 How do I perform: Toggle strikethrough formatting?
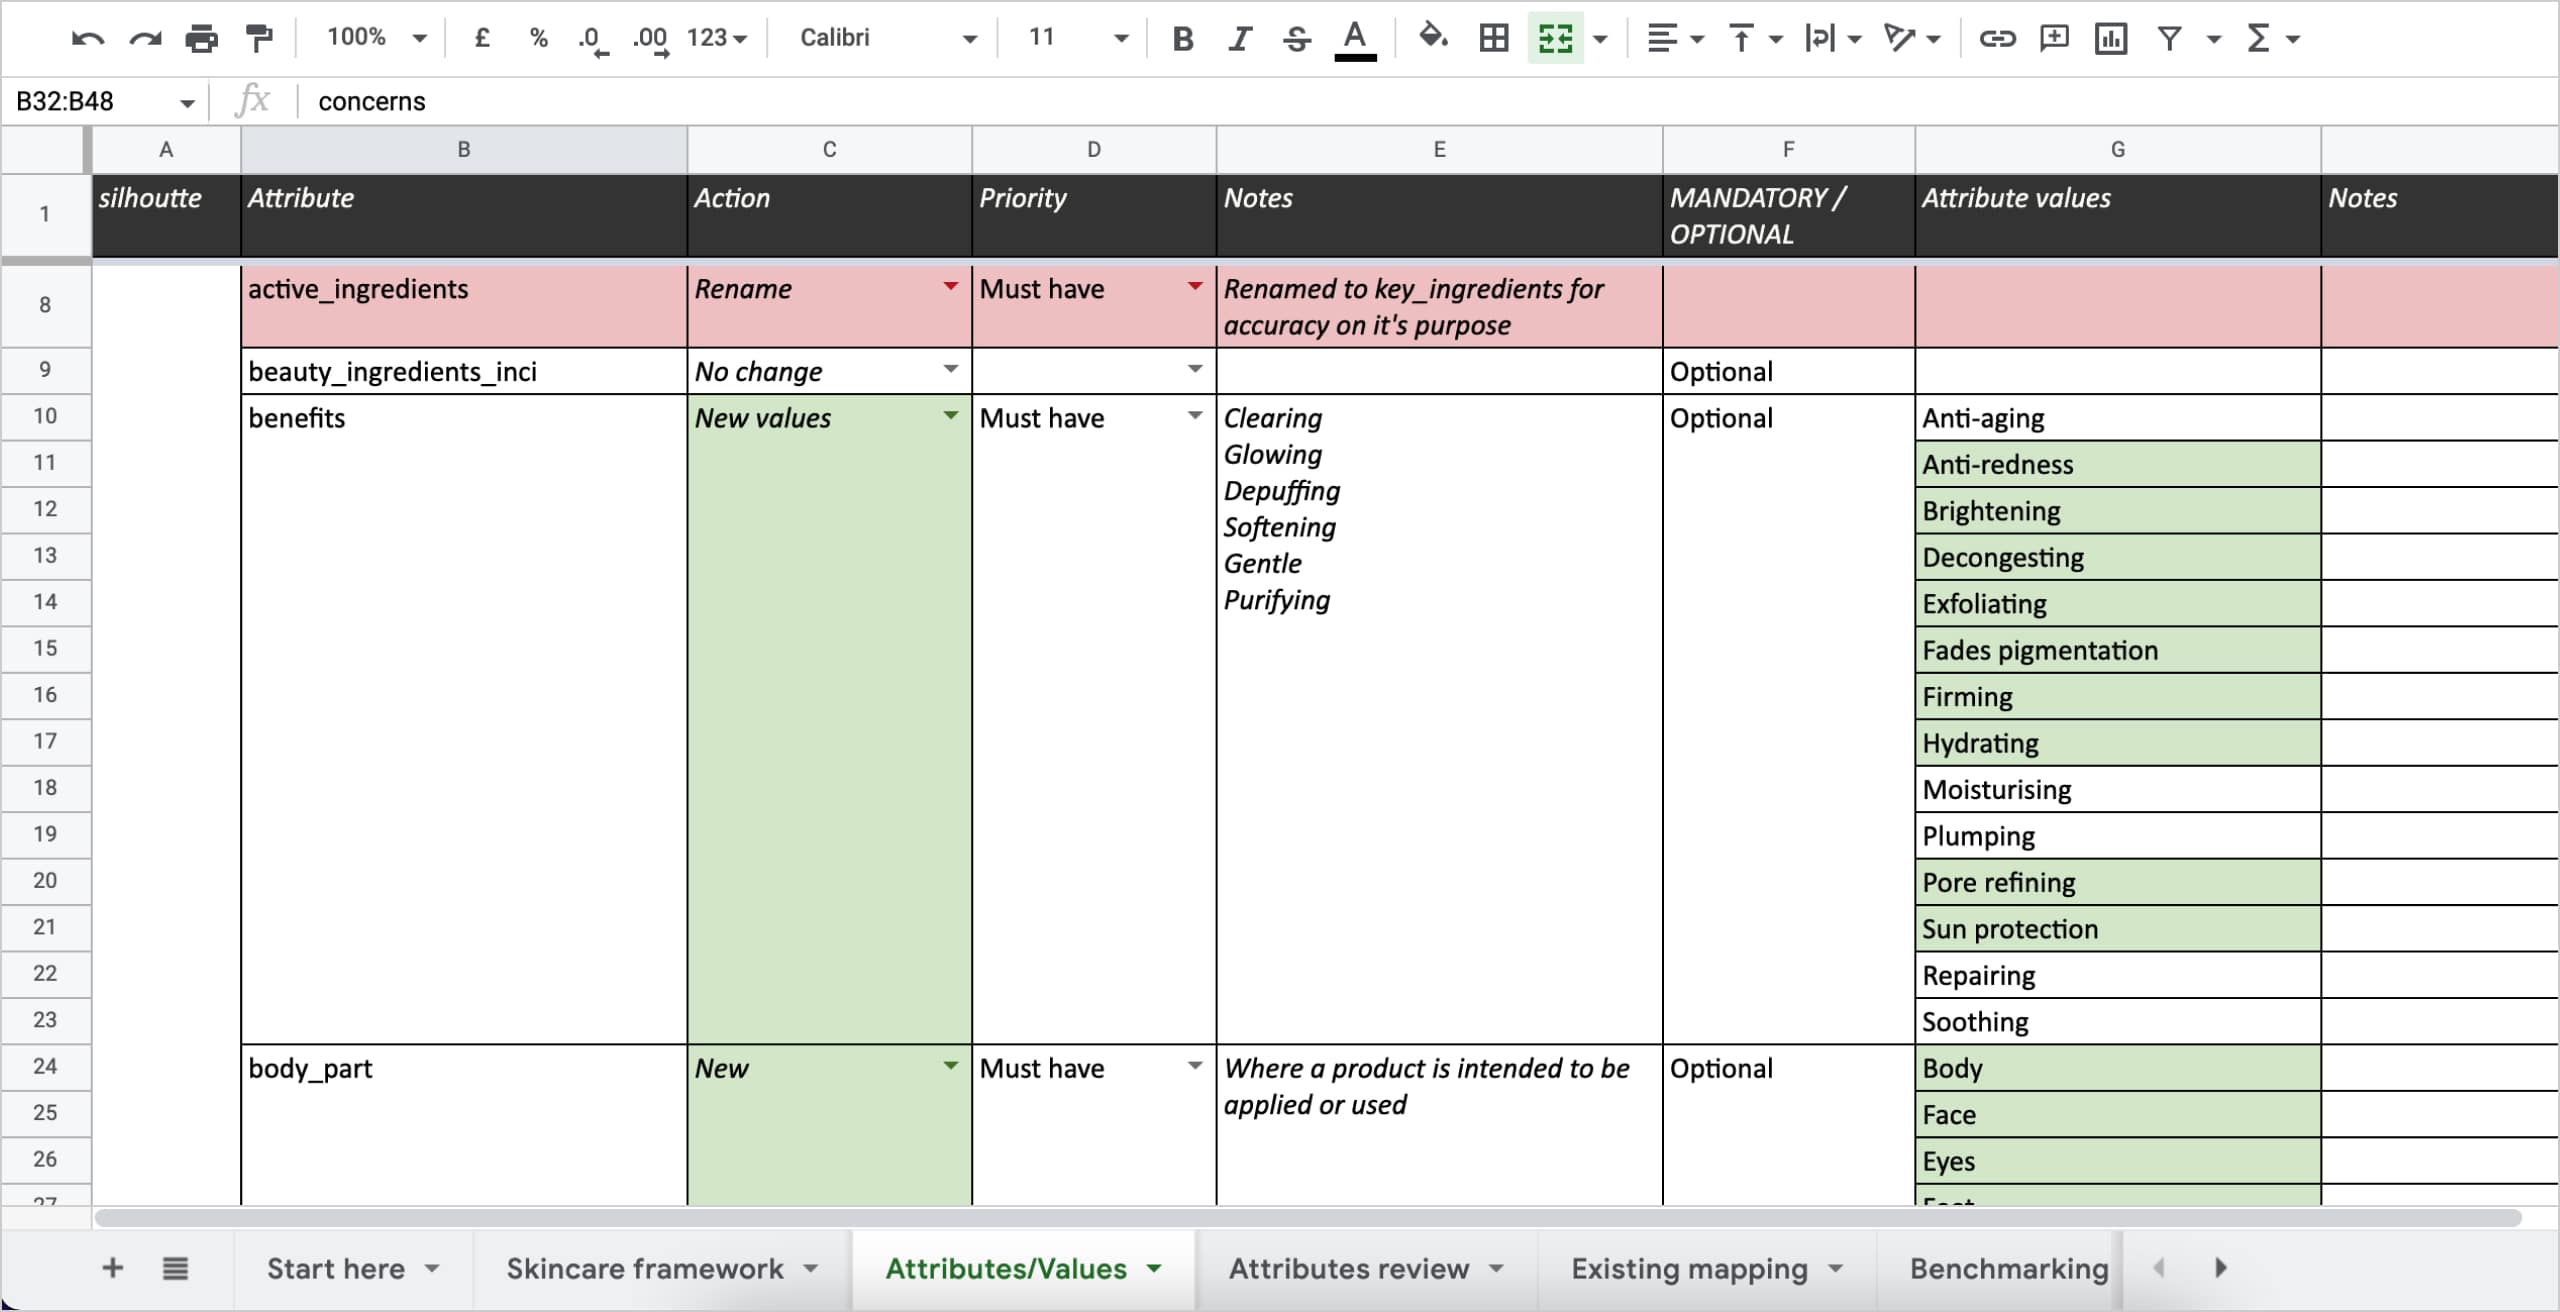tap(1297, 39)
